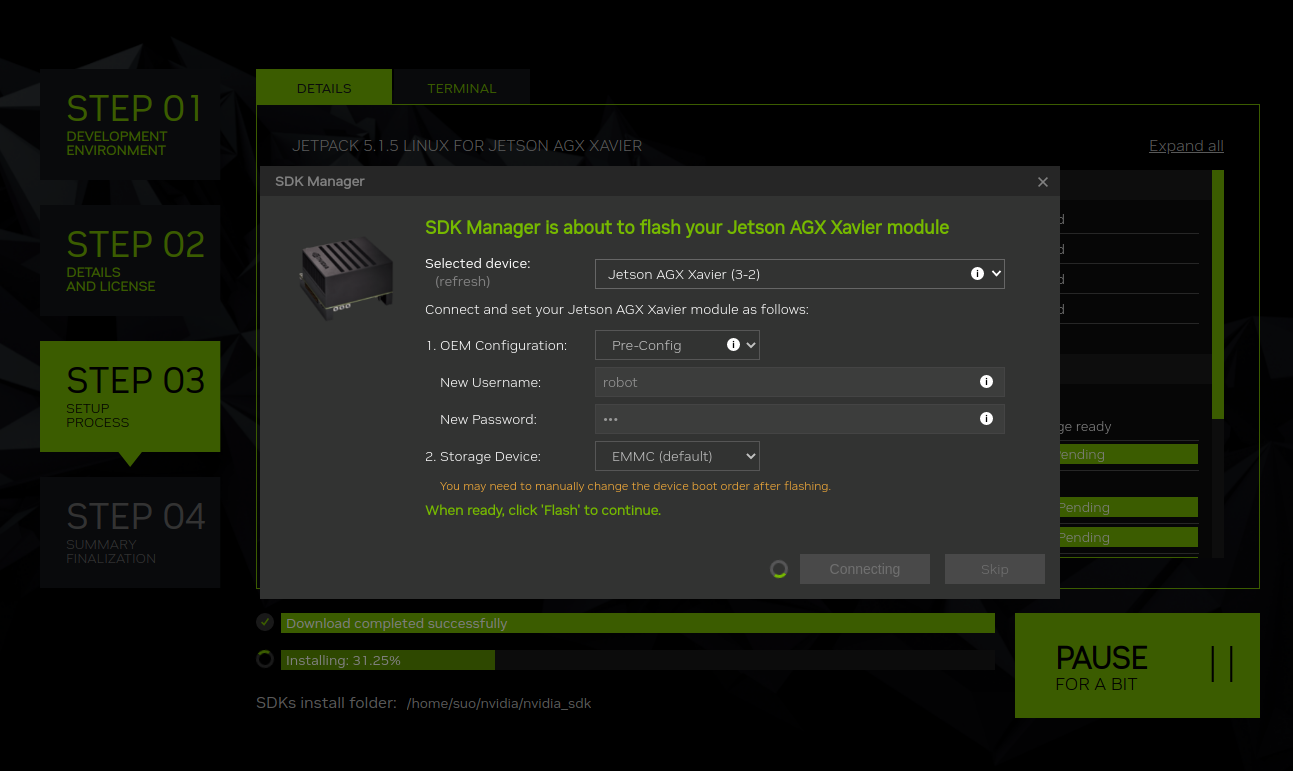
Task: Click the Jetson AGX Xavier module image
Action: pos(346,277)
